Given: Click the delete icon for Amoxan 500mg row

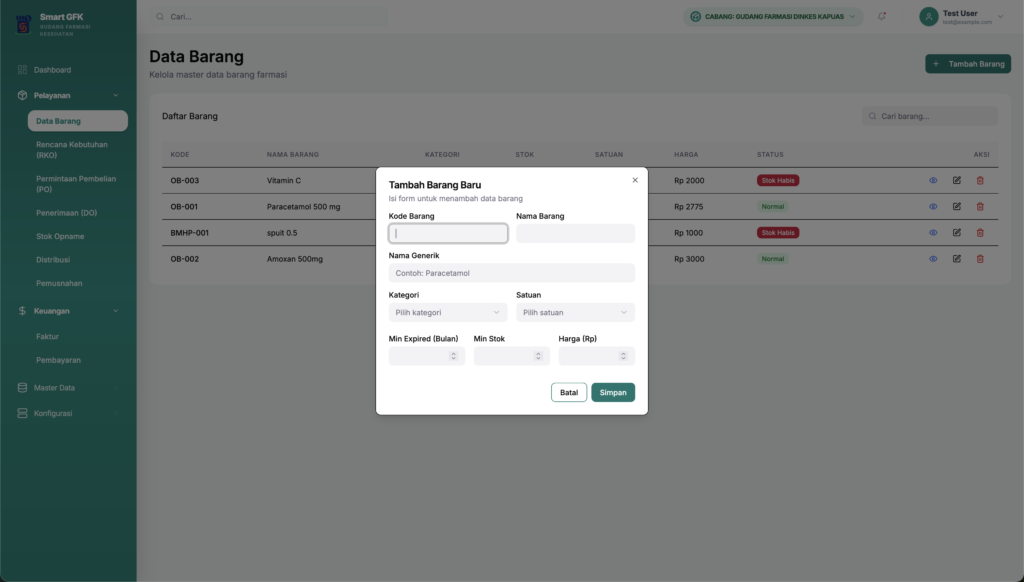Looking at the screenshot, I should click(x=980, y=258).
